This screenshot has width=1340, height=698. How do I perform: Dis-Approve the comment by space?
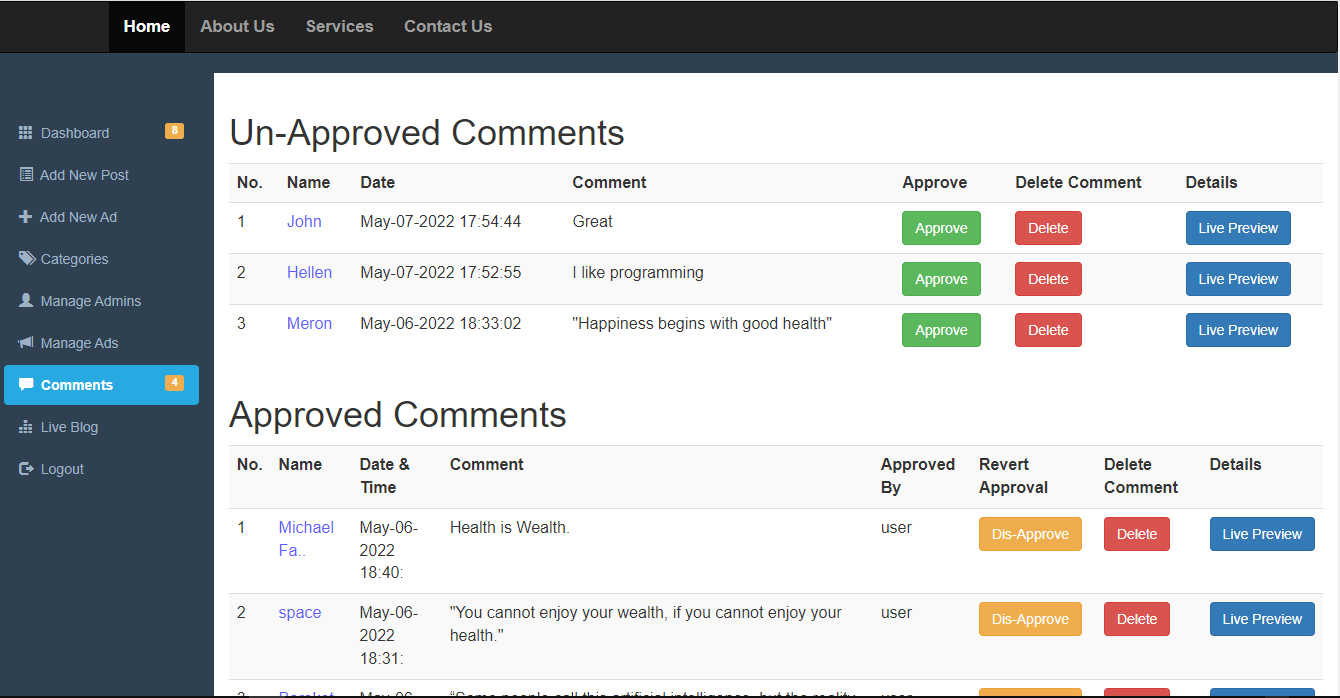click(1030, 619)
